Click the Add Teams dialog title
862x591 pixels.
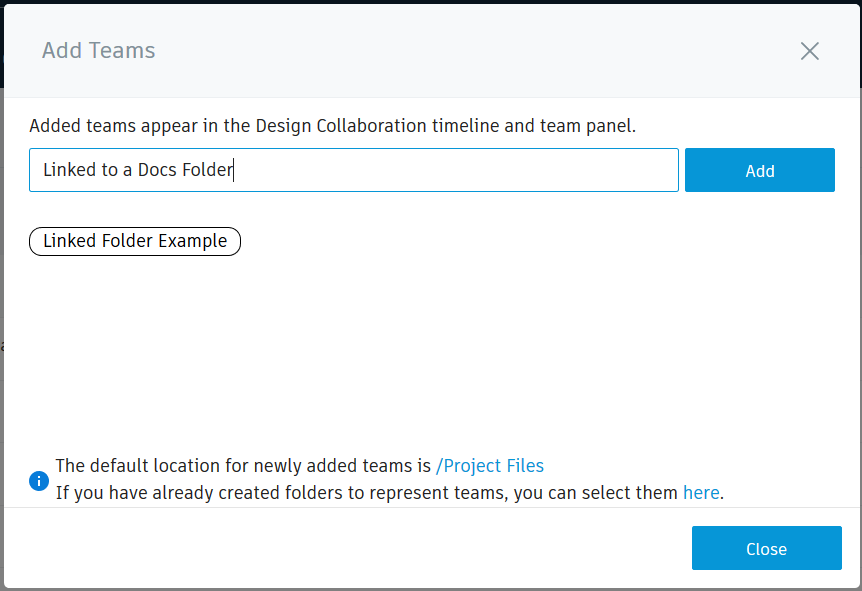coord(98,50)
